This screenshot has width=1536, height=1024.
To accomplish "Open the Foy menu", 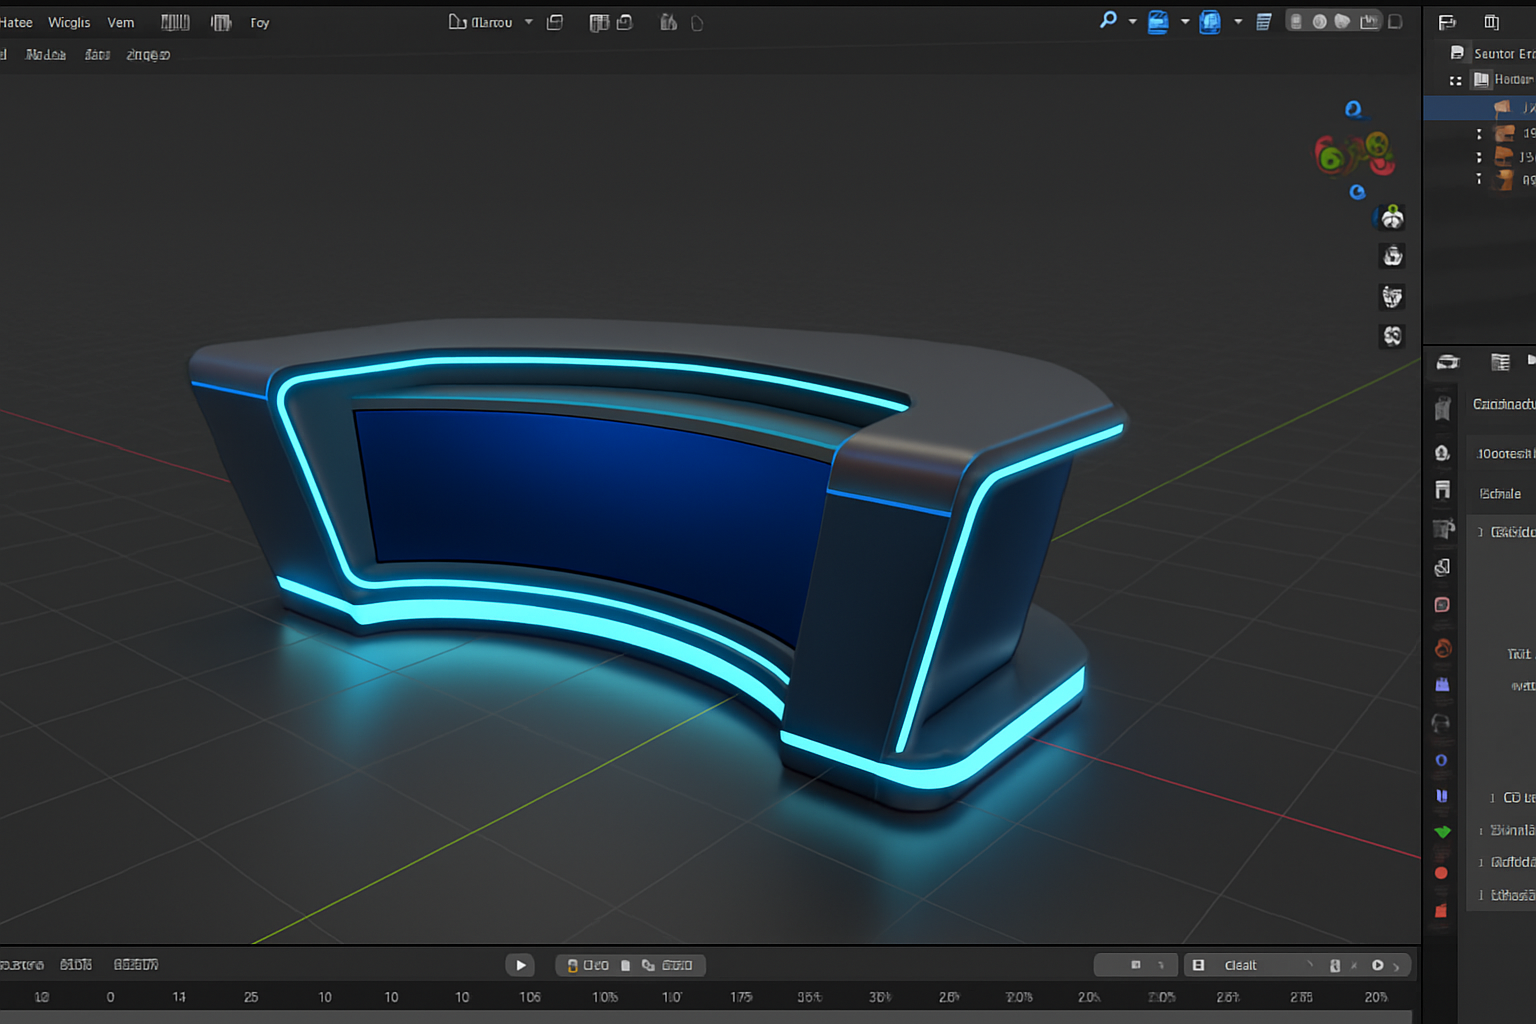I will [x=259, y=22].
